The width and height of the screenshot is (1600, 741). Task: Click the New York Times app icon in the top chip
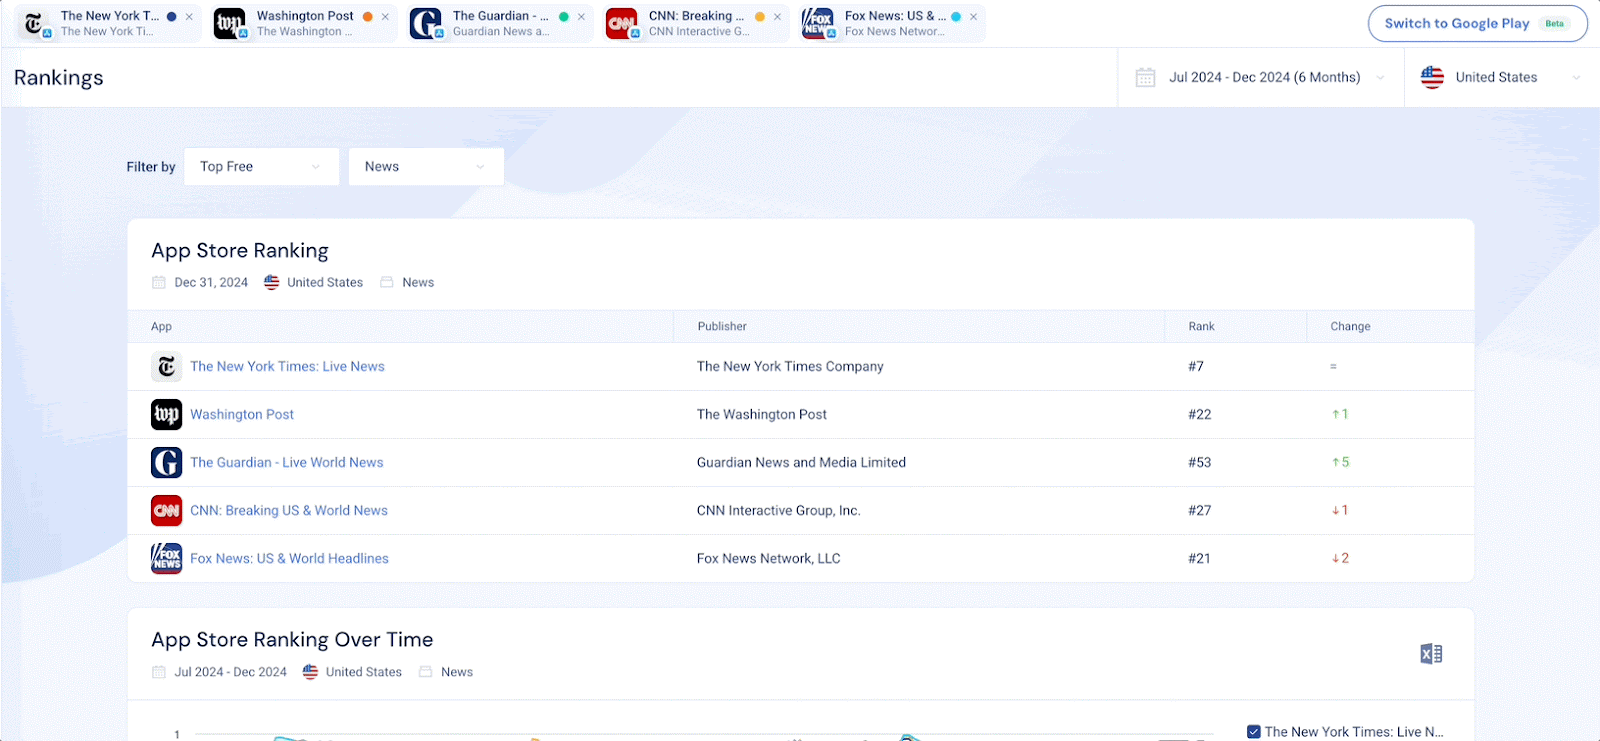point(35,24)
